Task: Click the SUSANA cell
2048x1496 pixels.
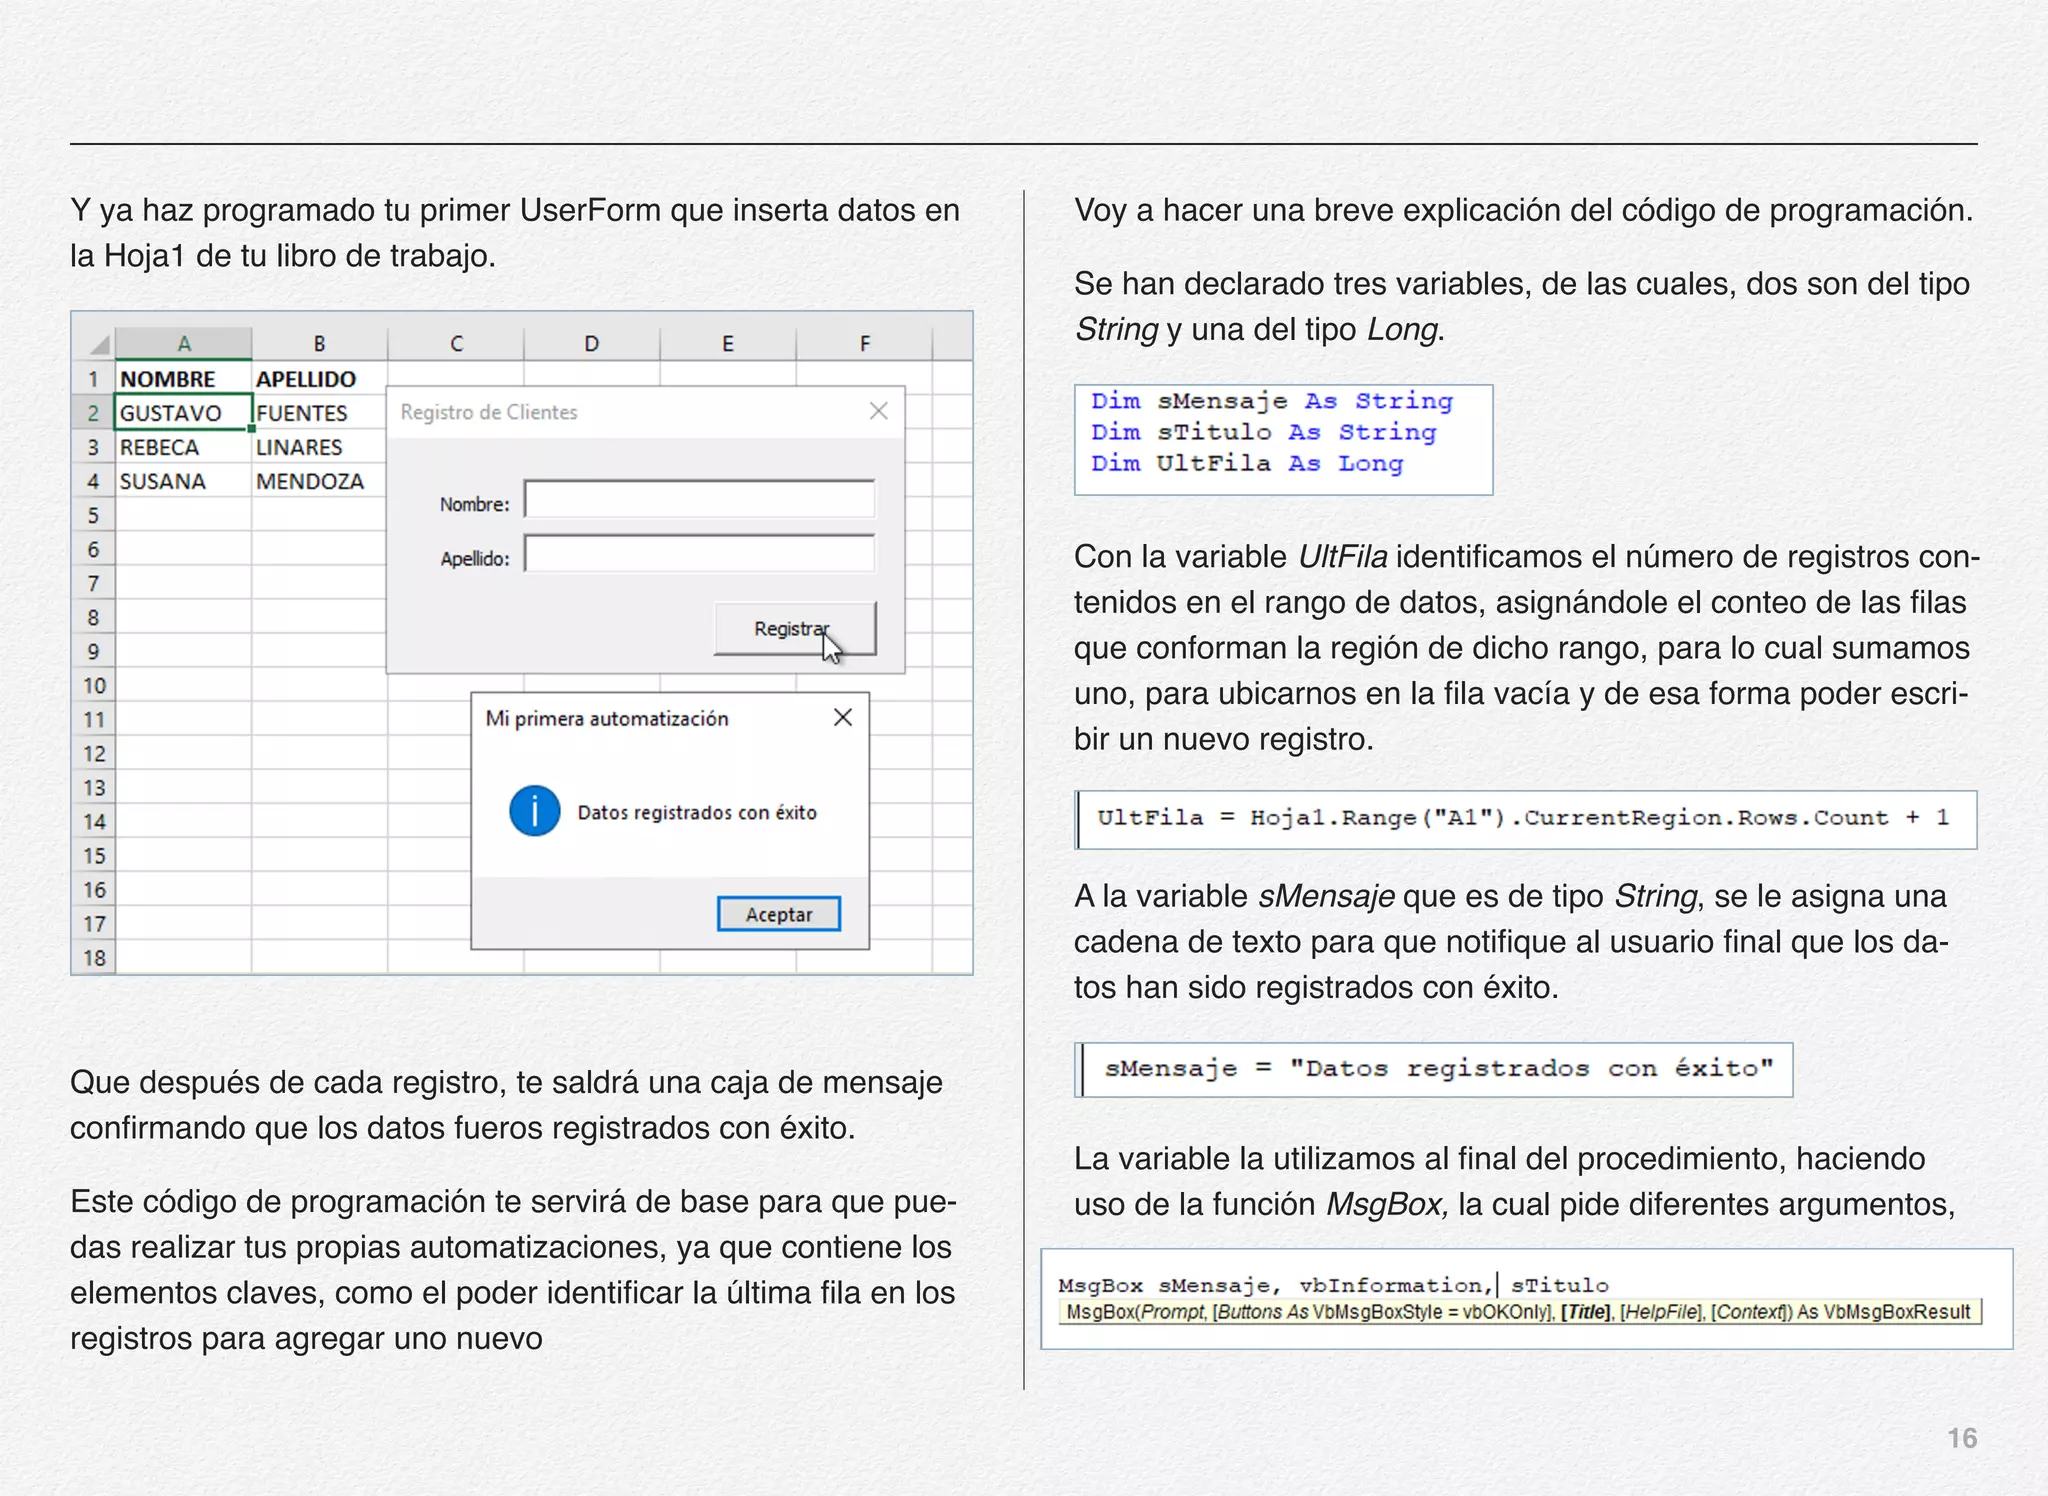Action: click(183, 481)
